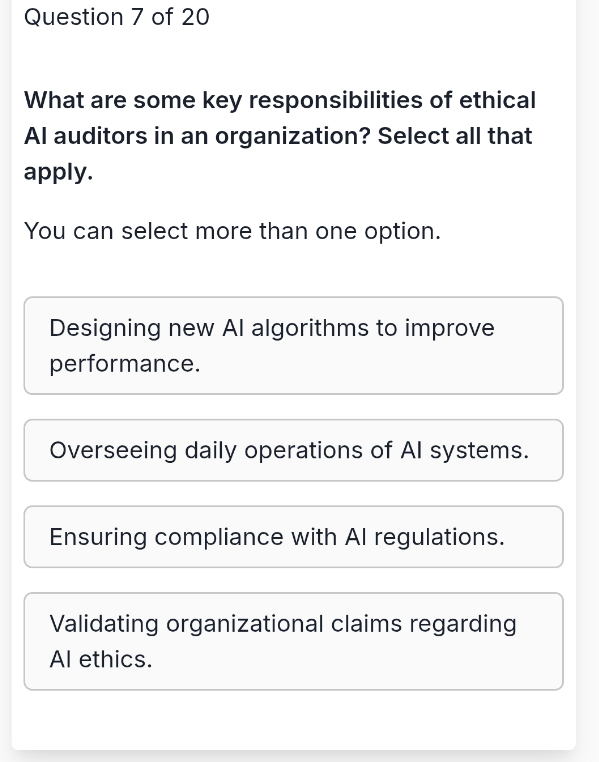Select 'Validating organizational claims regarding AI ethics'
Viewport: 599px width, 762px height.
point(293,641)
